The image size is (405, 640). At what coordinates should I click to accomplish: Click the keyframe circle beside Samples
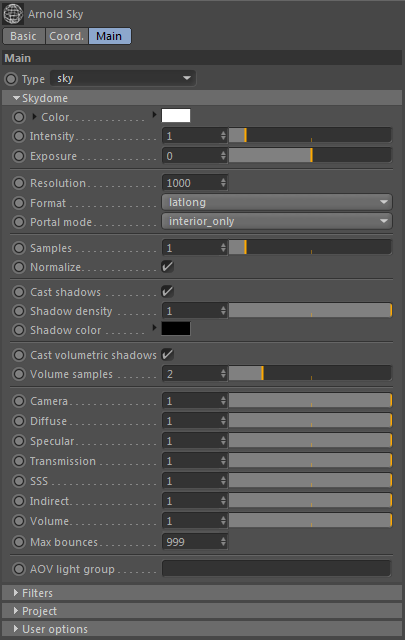tap(19, 248)
